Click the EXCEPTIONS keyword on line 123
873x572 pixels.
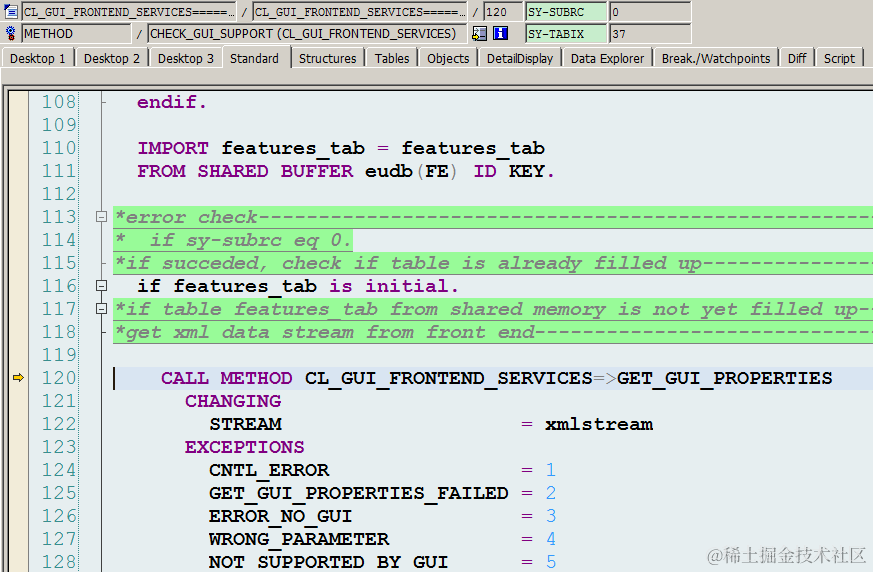pyautogui.click(x=244, y=447)
